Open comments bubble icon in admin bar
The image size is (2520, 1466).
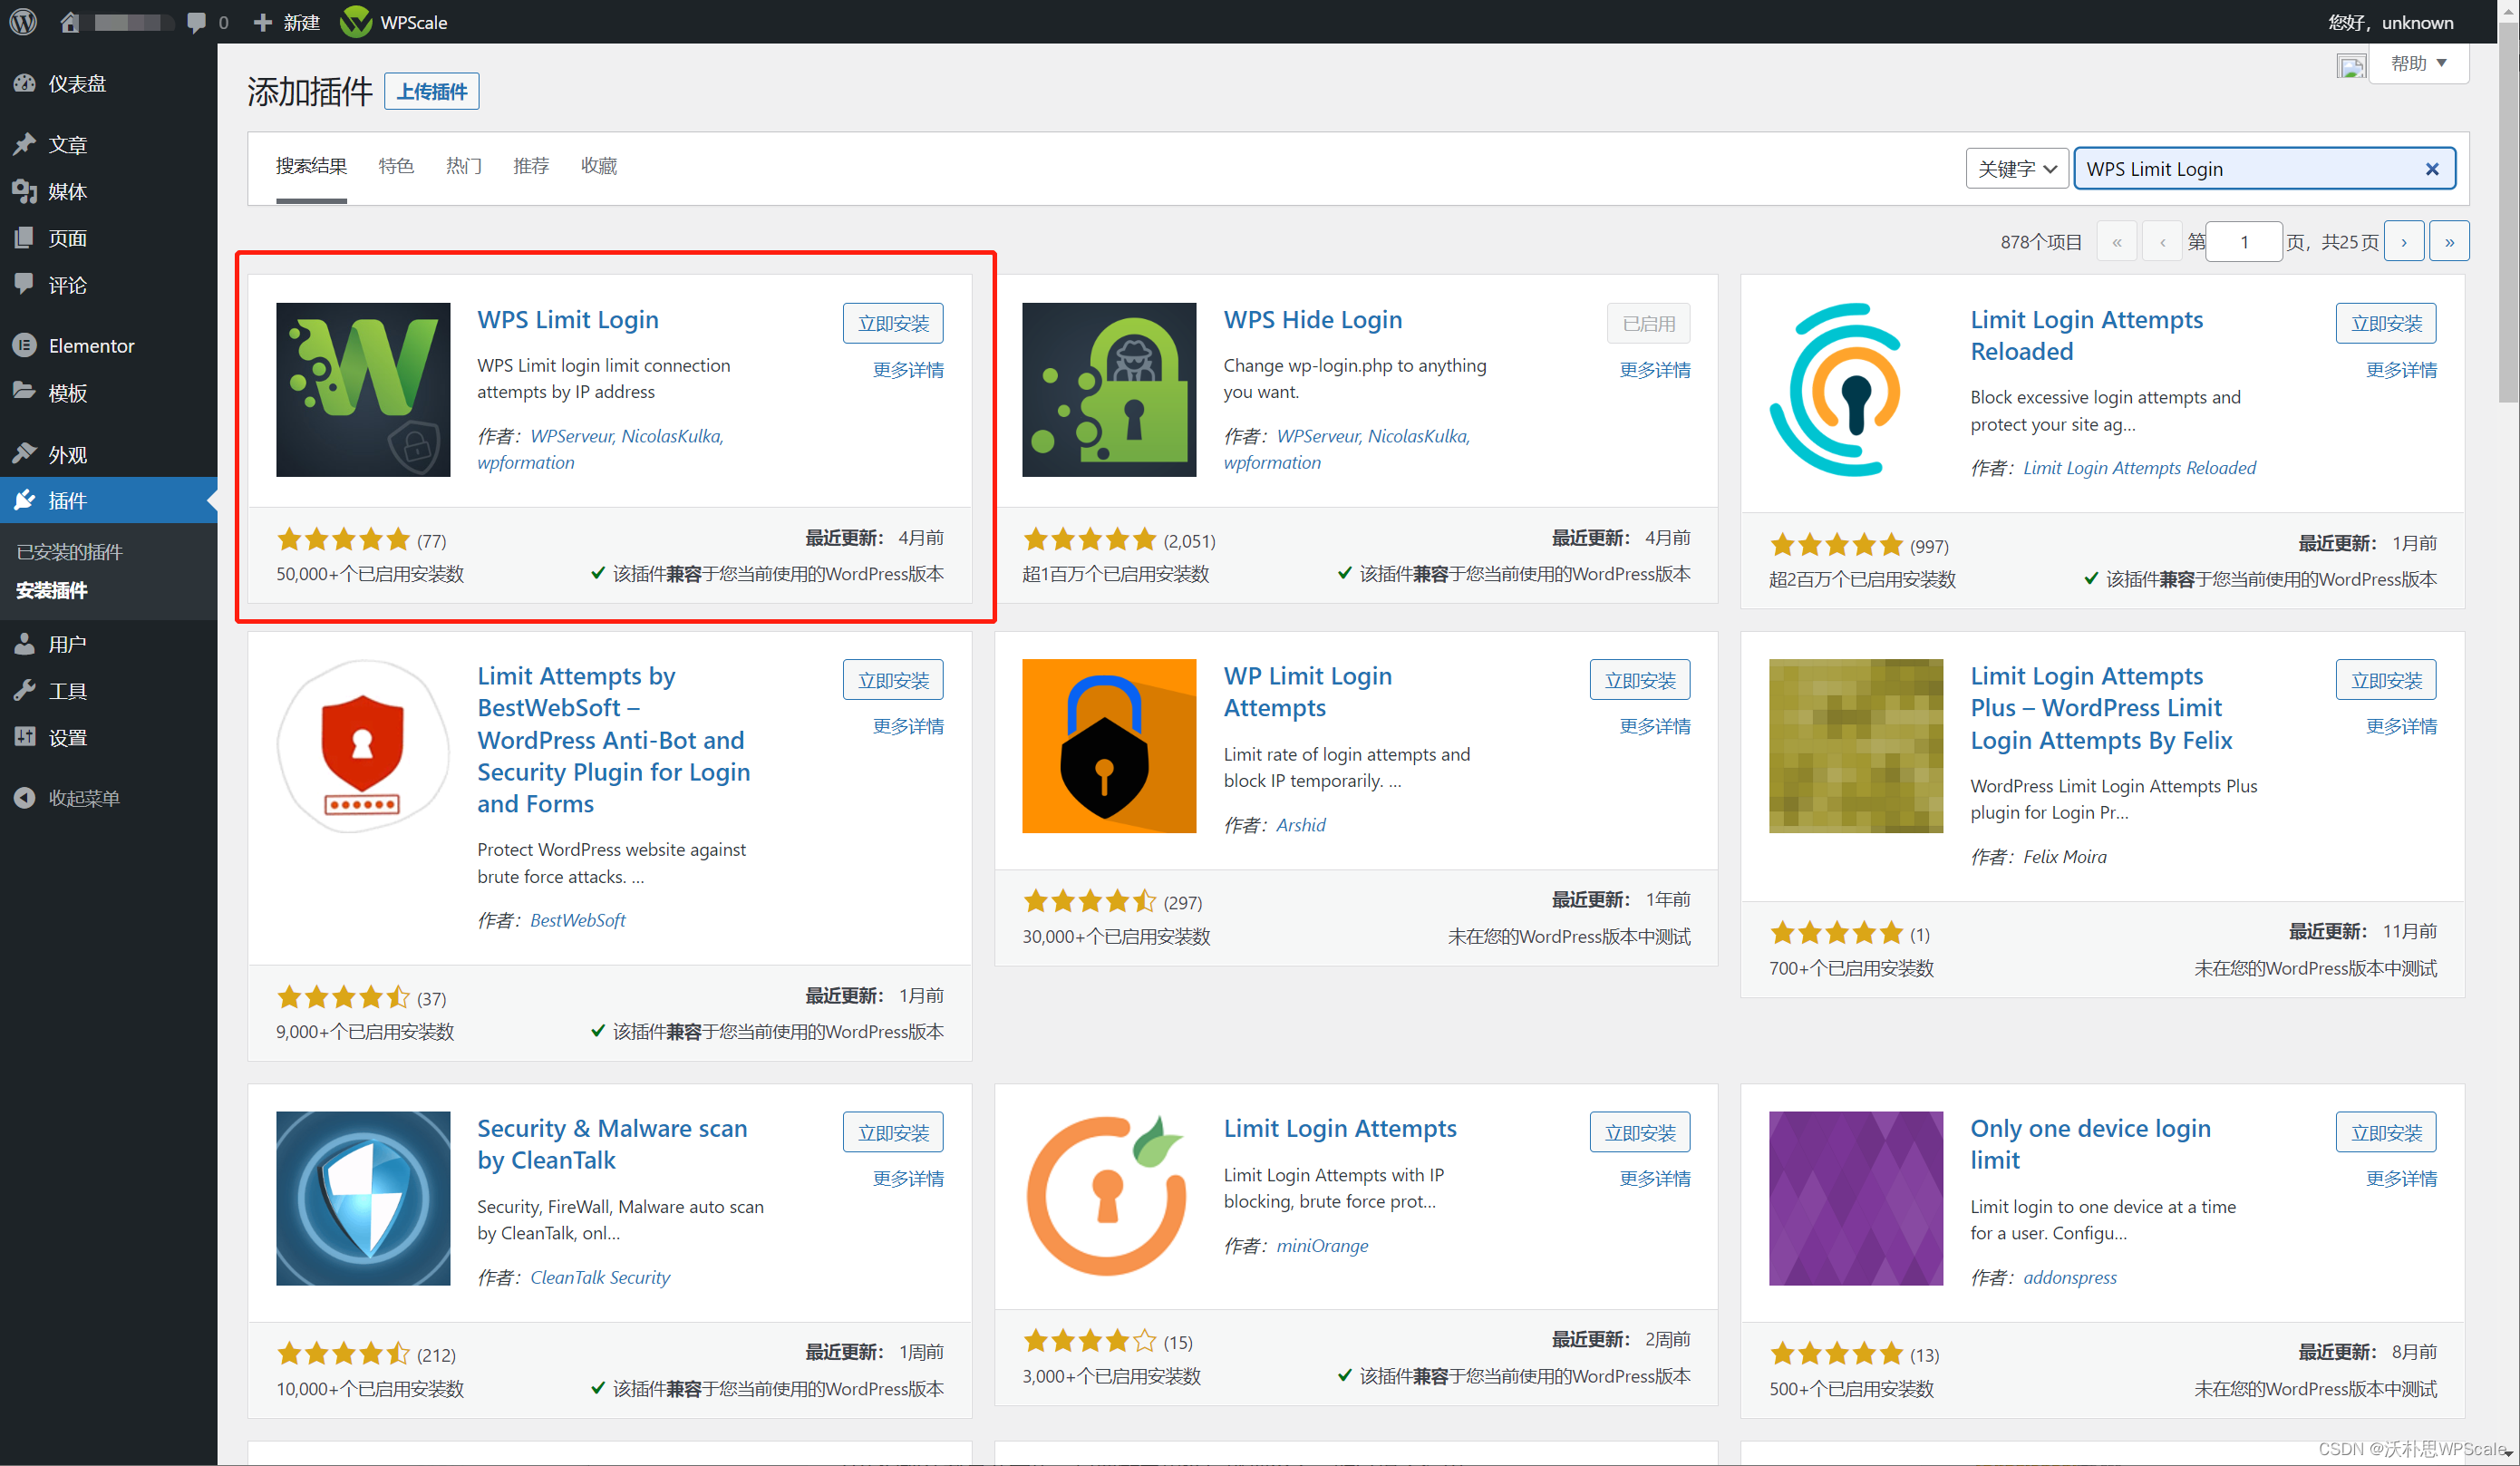[197, 21]
